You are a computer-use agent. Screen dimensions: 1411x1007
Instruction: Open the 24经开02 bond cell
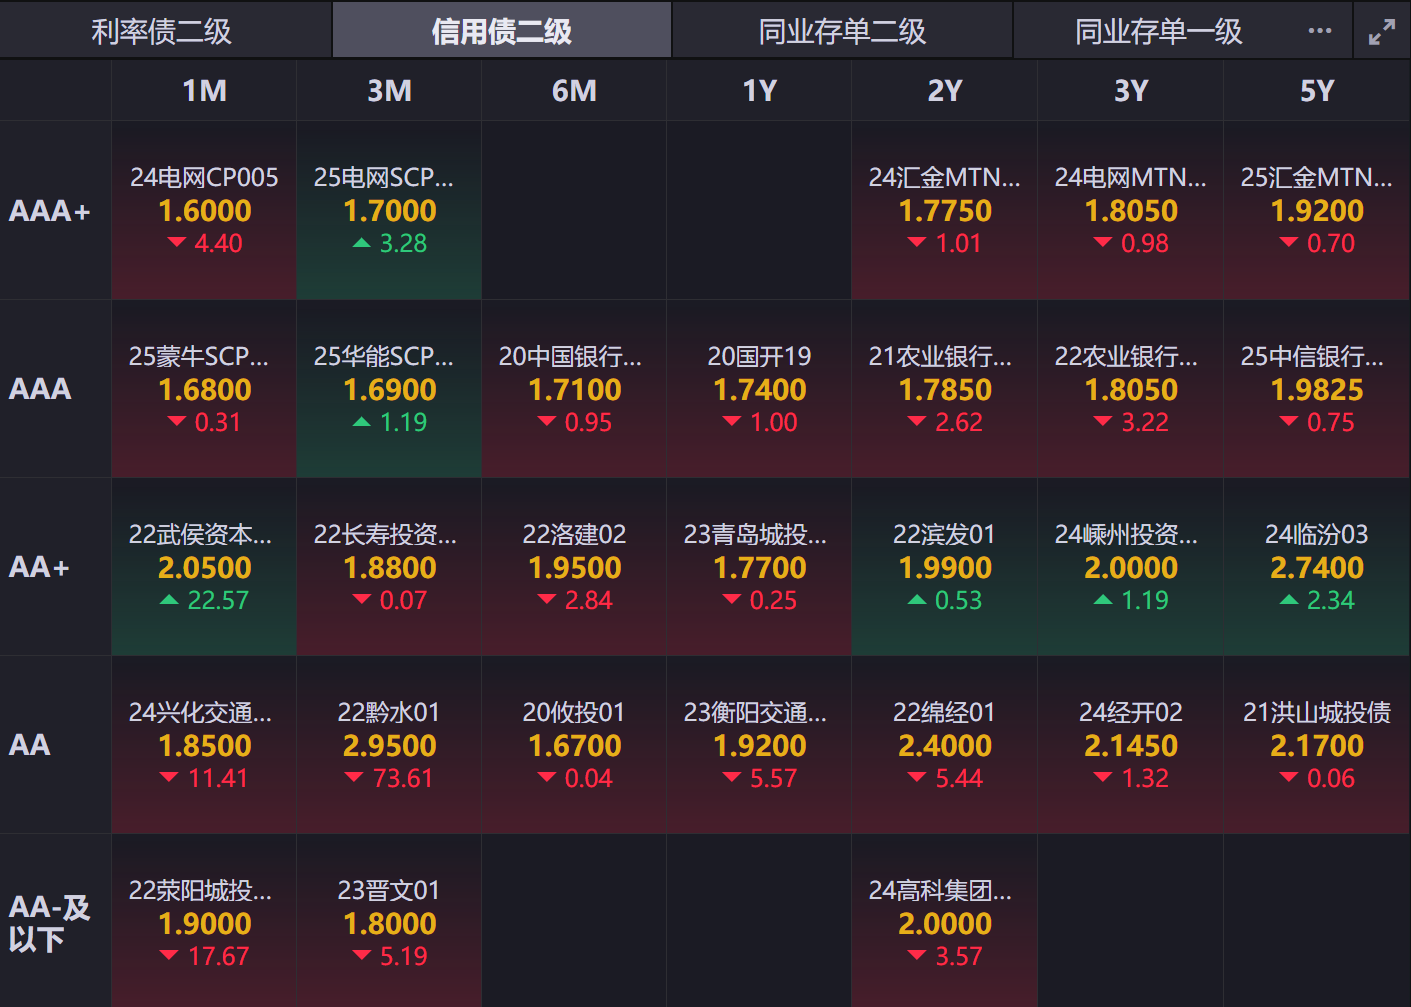[1131, 745]
